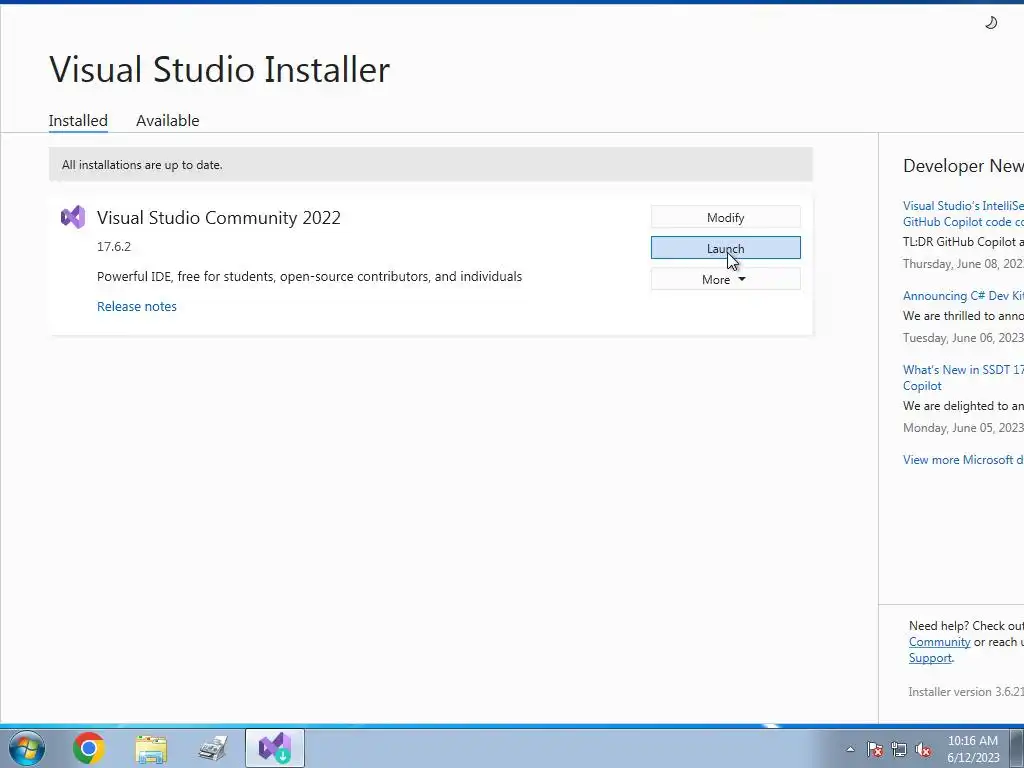Open the Windows Start menu orb
The width and height of the screenshot is (1024, 768).
click(x=27, y=748)
